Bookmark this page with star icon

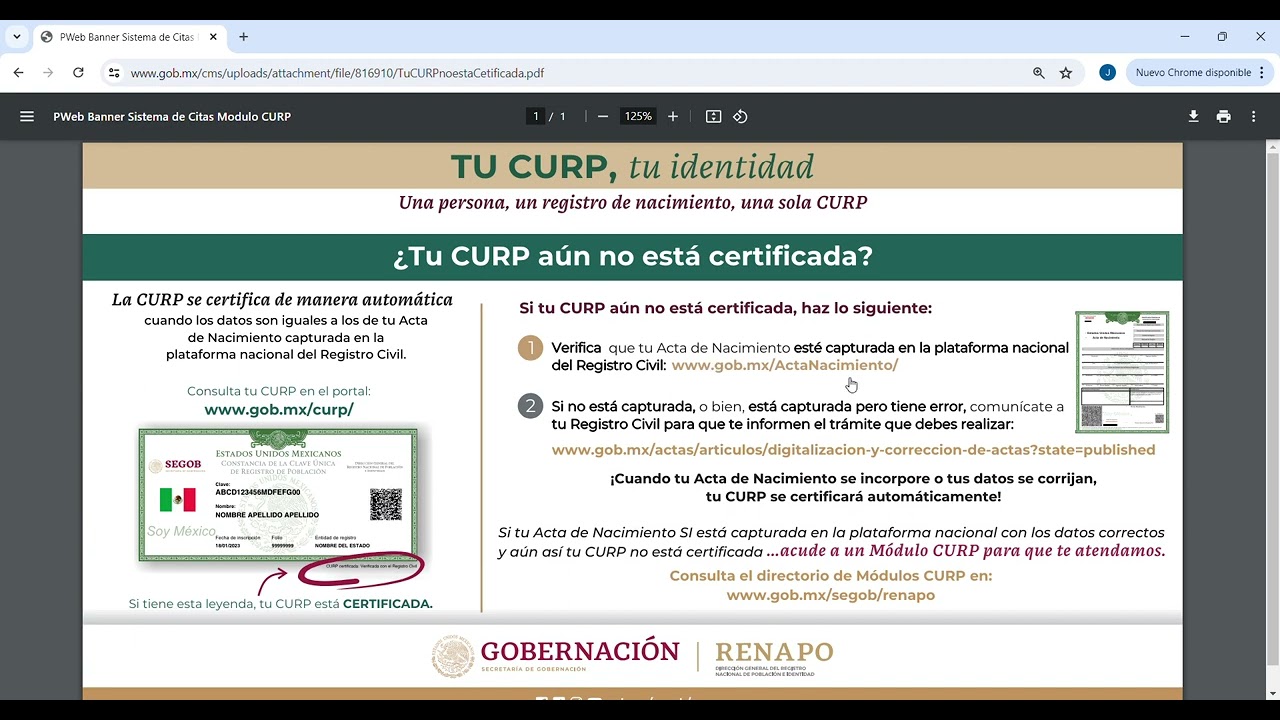[1066, 73]
